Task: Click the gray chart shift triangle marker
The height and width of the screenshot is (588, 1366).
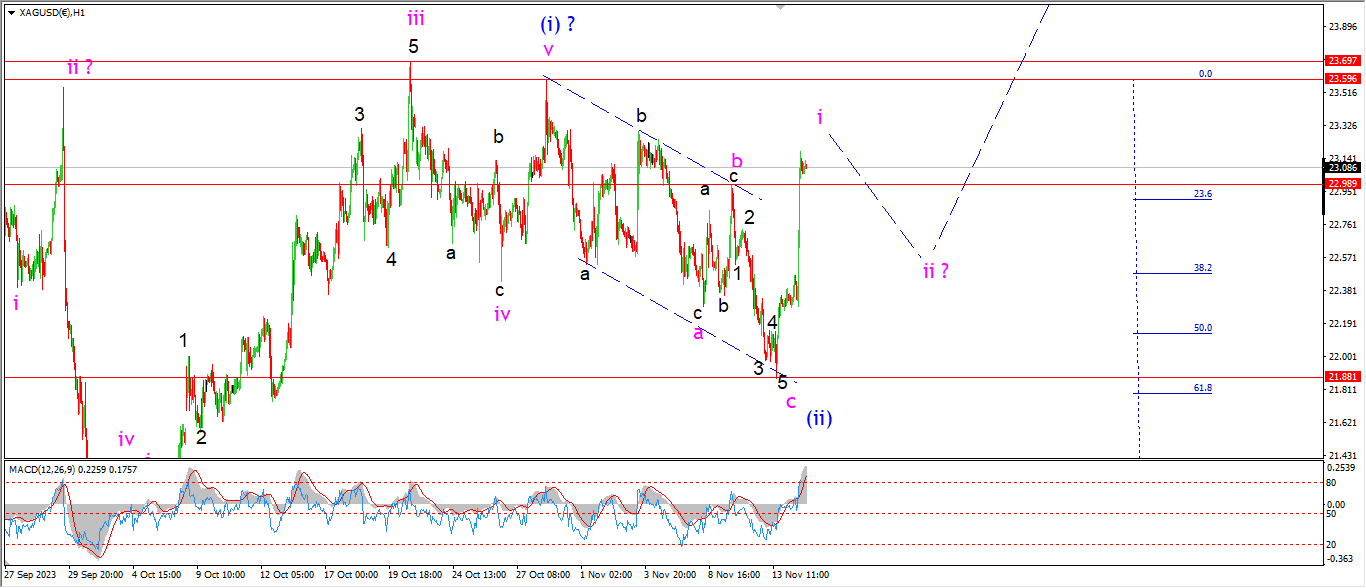Action: point(780,7)
